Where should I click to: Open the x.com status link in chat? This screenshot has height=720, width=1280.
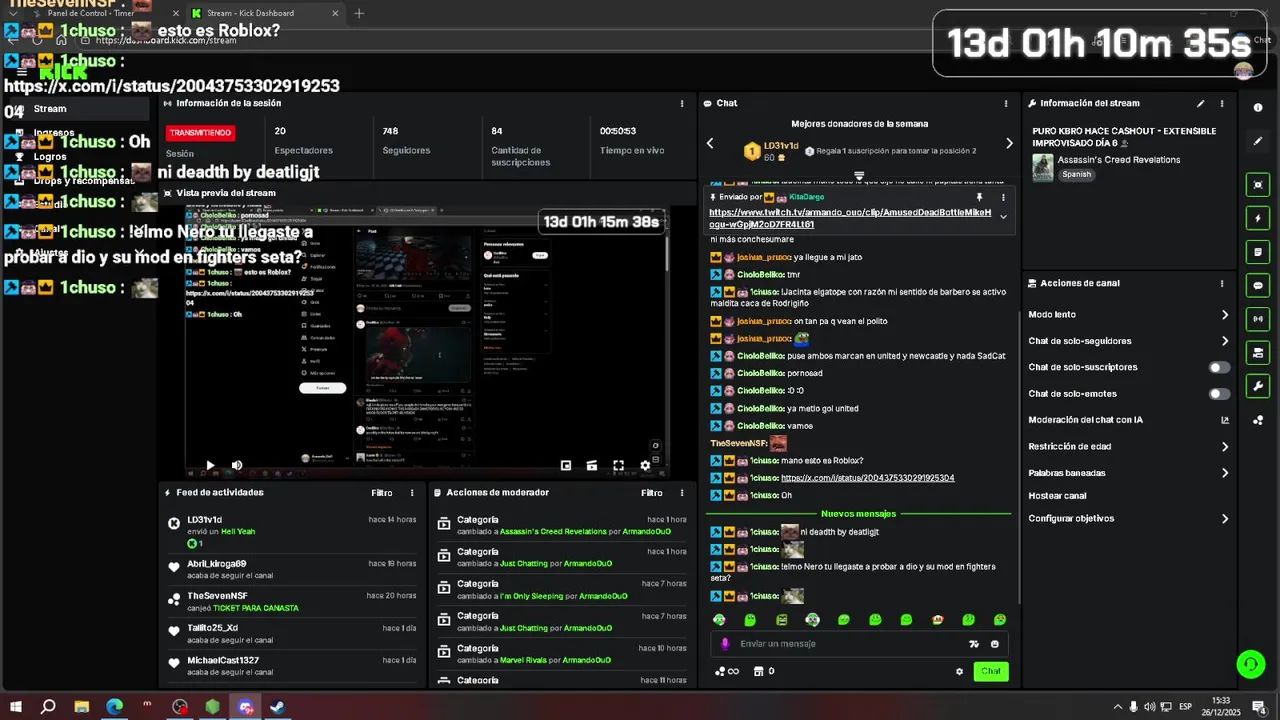[867, 478]
